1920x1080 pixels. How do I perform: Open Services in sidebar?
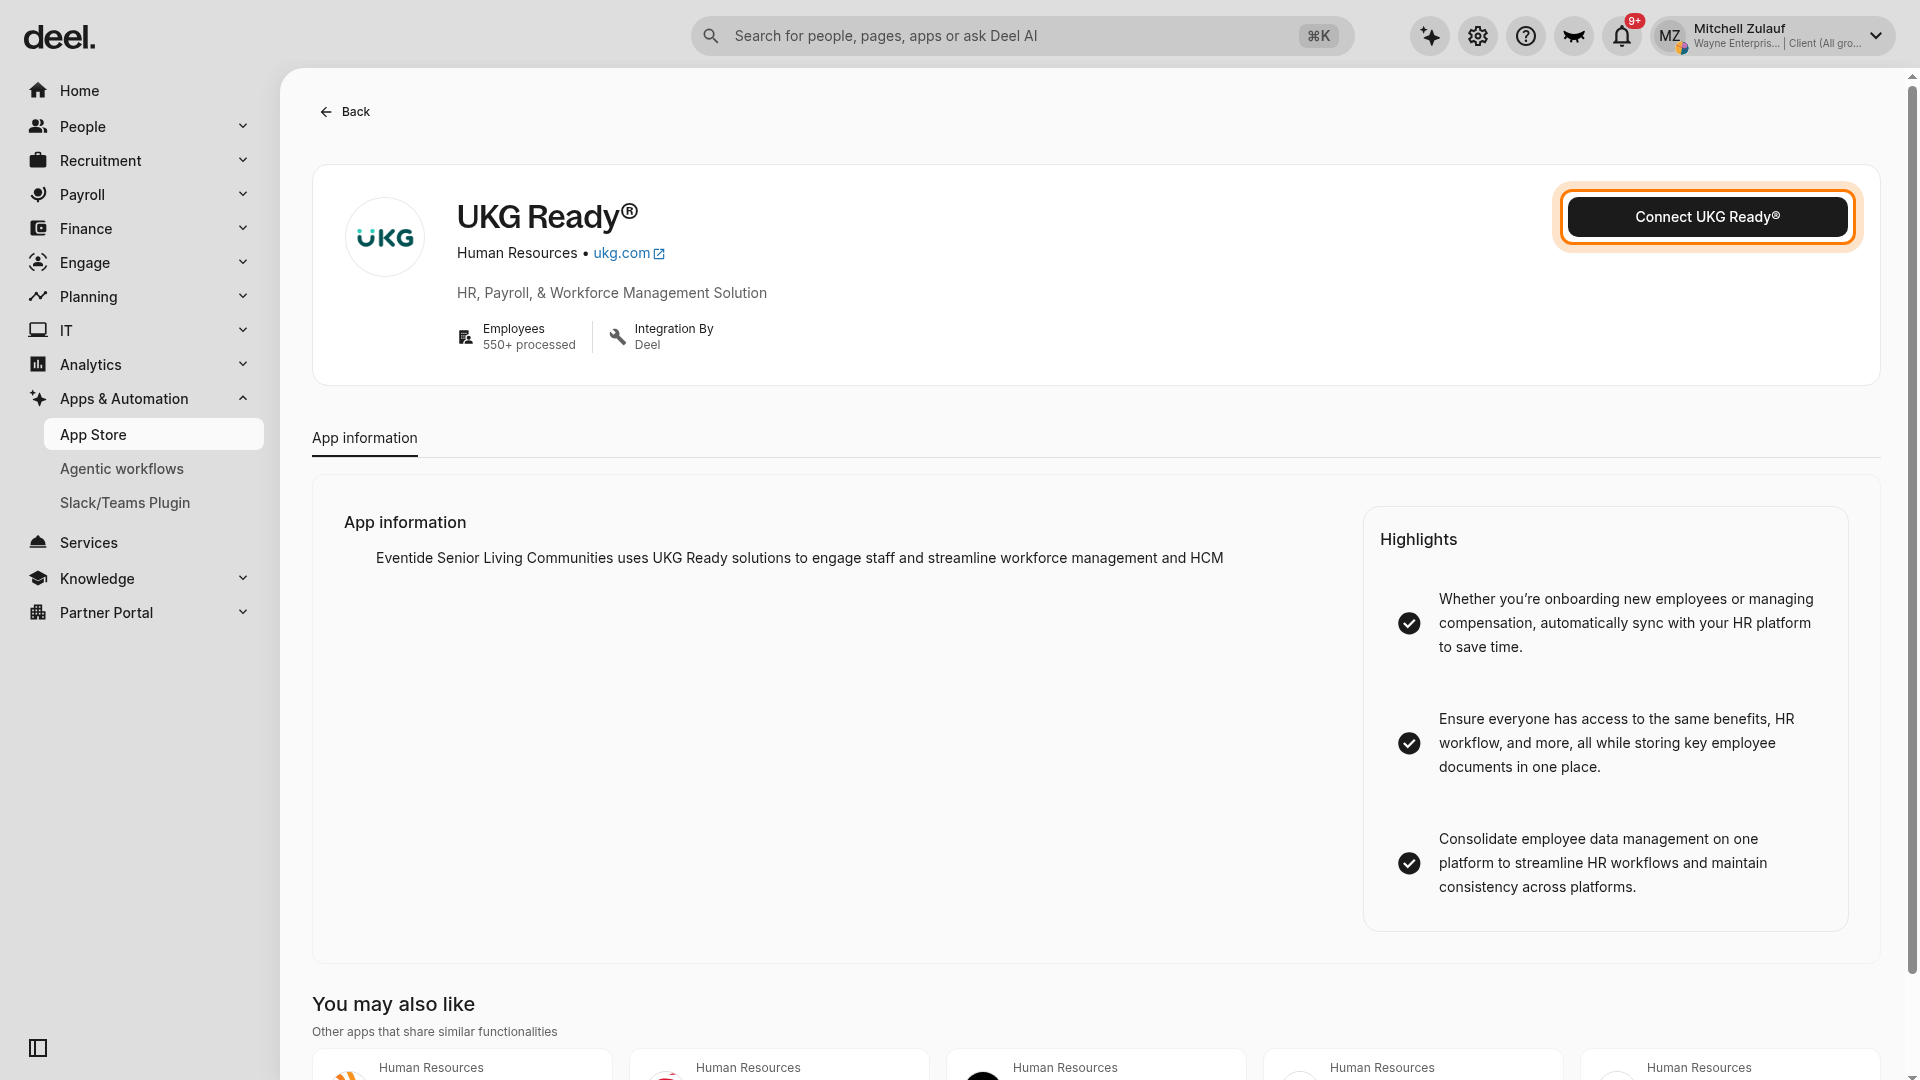coord(140,543)
